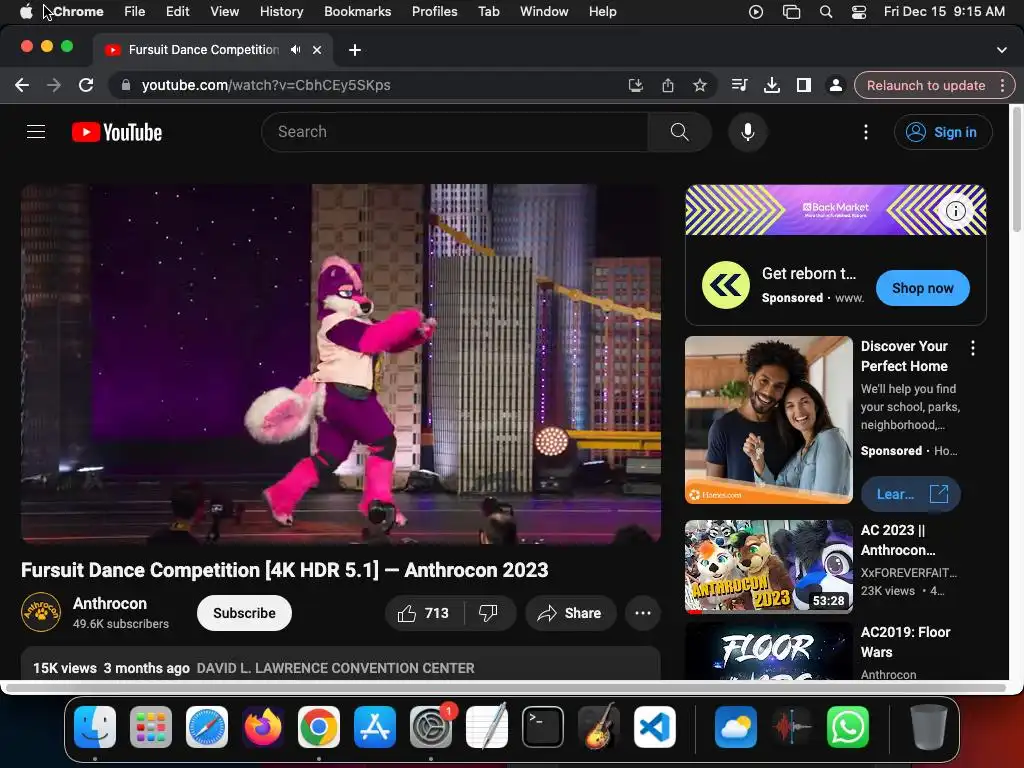The width and height of the screenshot is (1024, 768).
Task: Click the Perfect Home ad thumbnail
Action: pyautogui.click(x=769, y=420)
